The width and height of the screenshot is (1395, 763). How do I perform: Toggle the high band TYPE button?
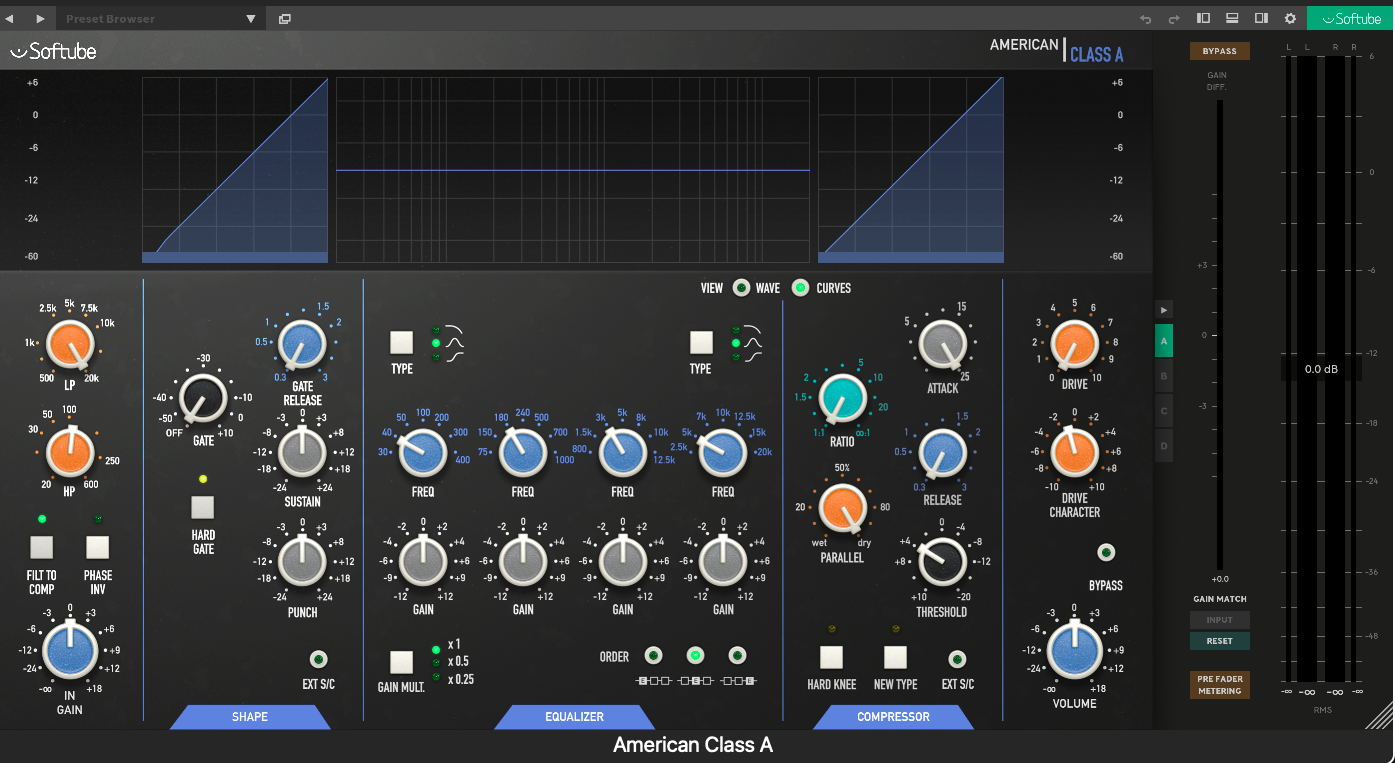[701, 342]
